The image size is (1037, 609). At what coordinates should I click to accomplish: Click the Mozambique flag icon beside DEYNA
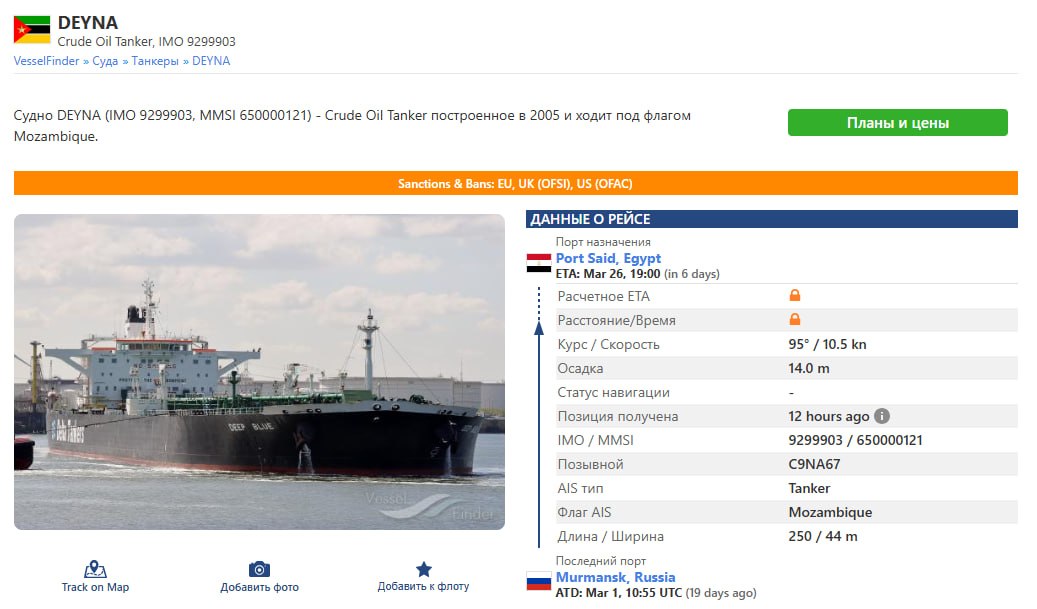point(32,29)
